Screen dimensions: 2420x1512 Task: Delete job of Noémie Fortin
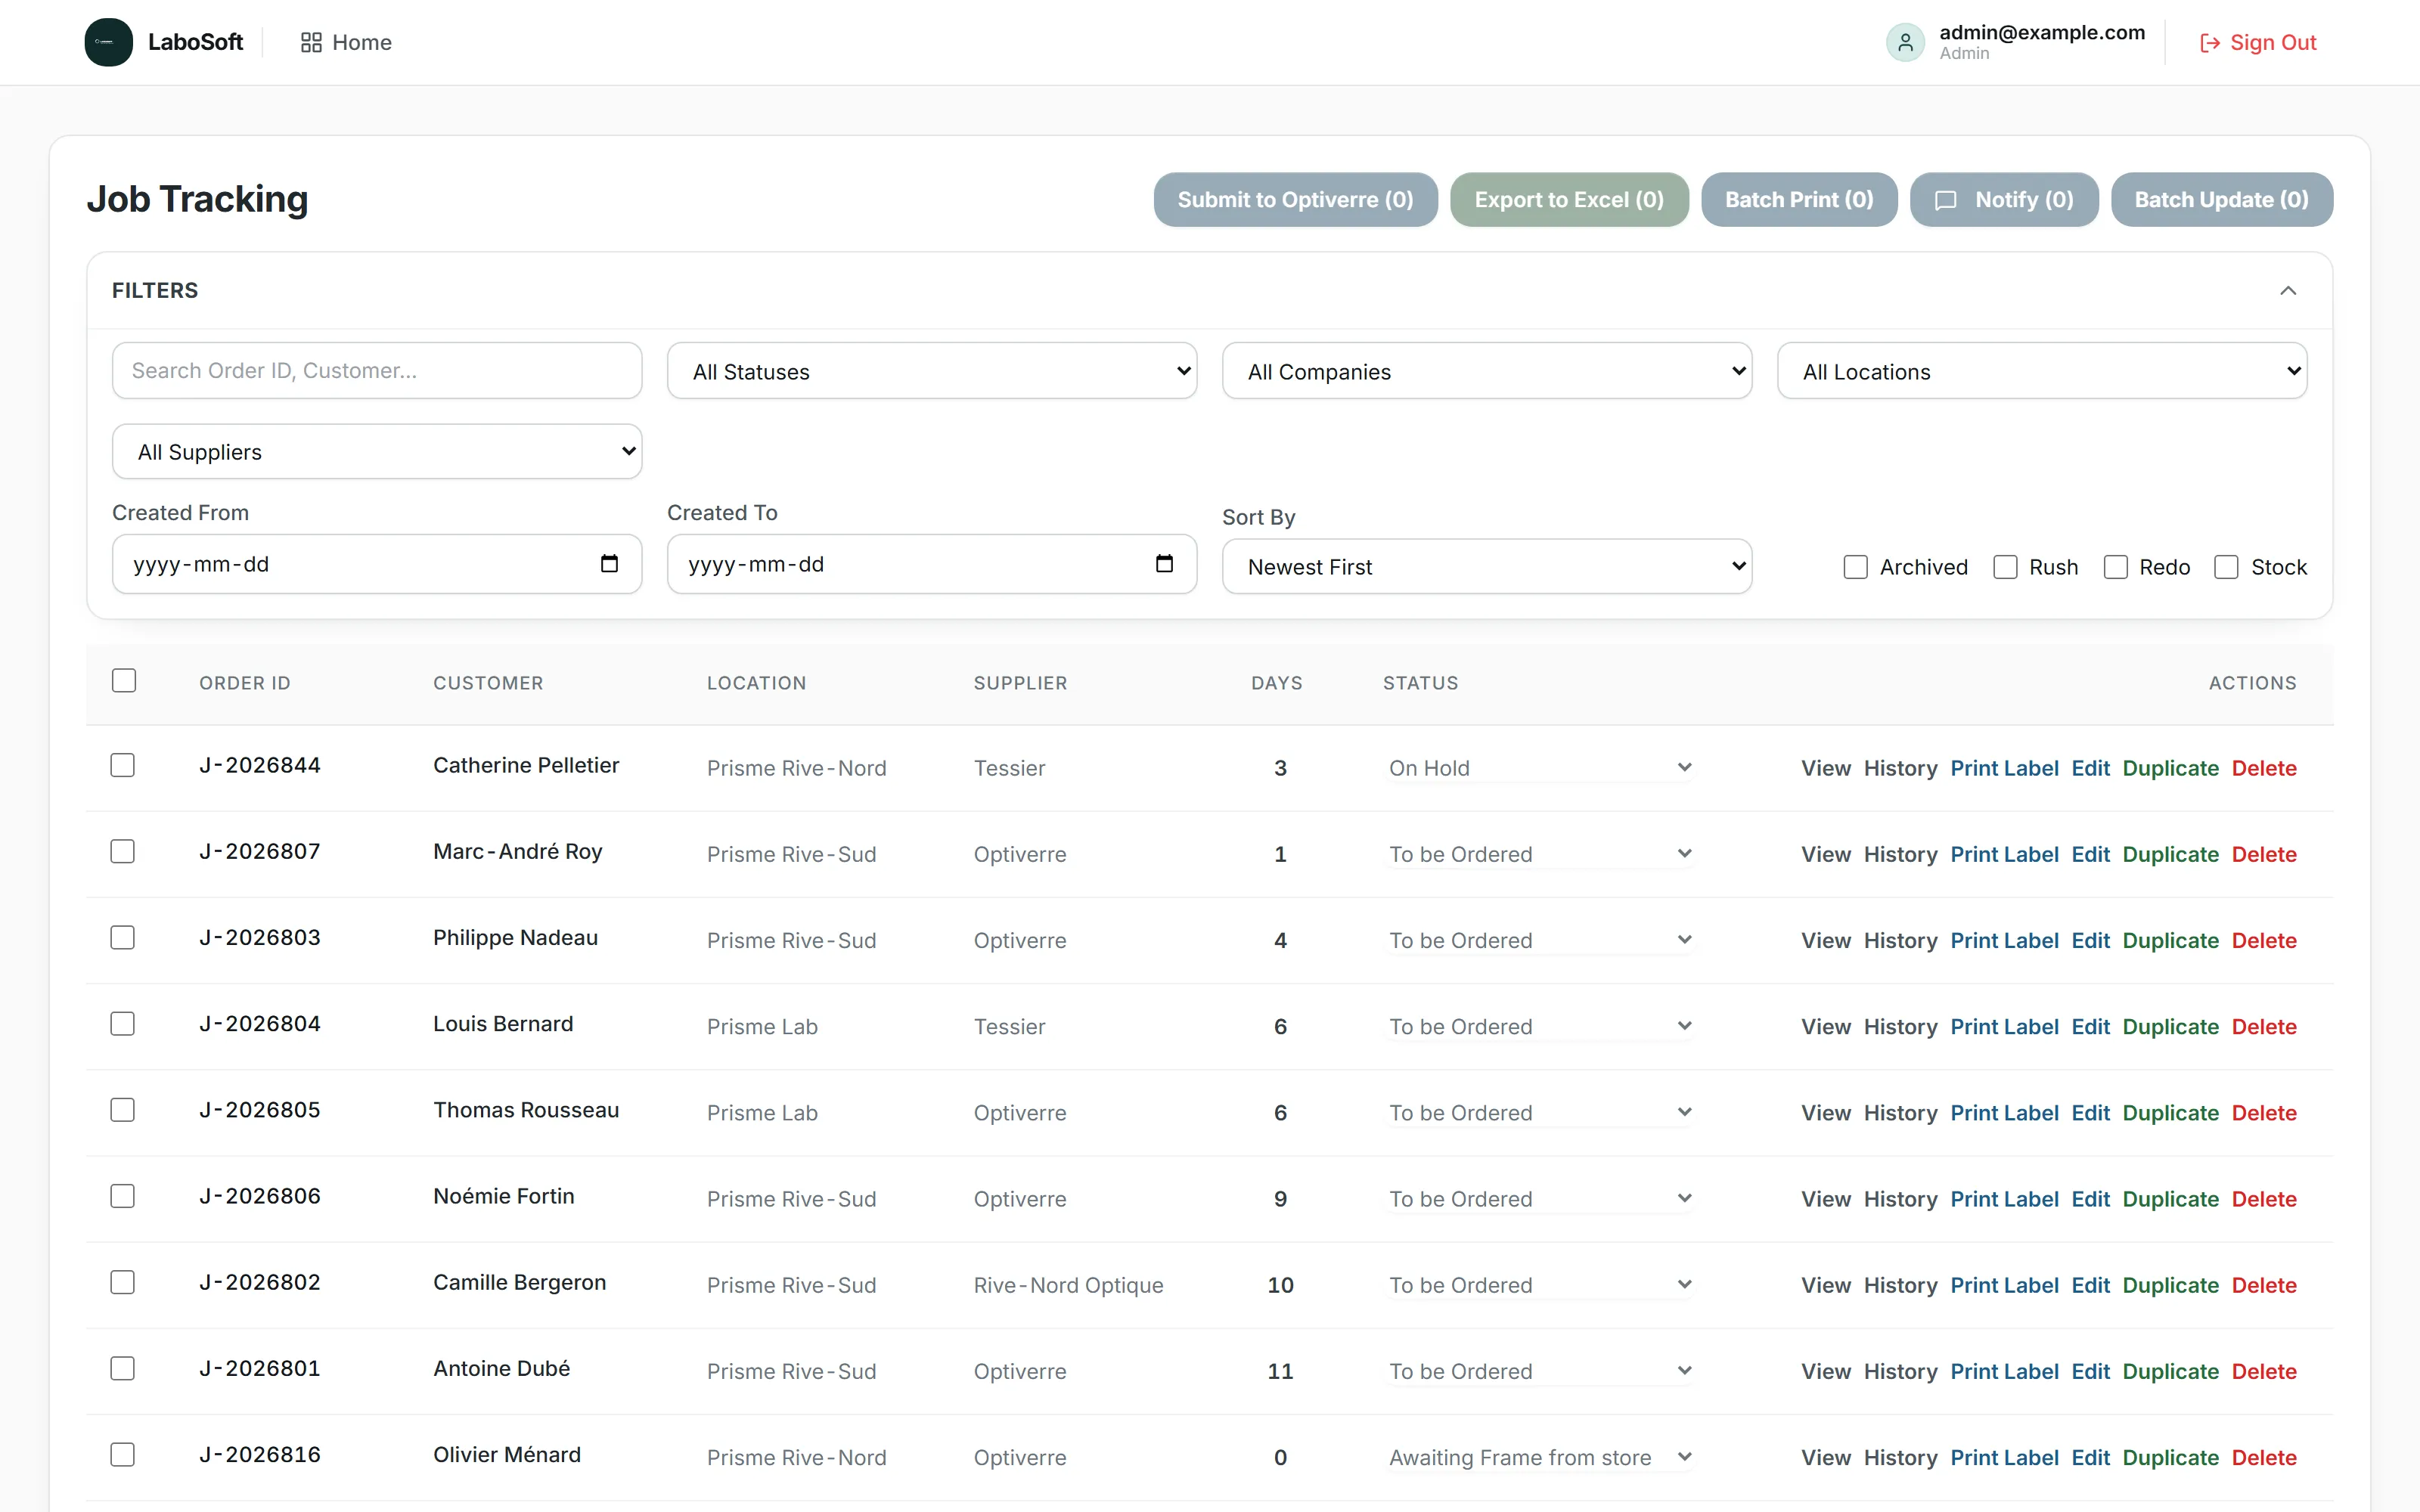tap(2264, 1199)
